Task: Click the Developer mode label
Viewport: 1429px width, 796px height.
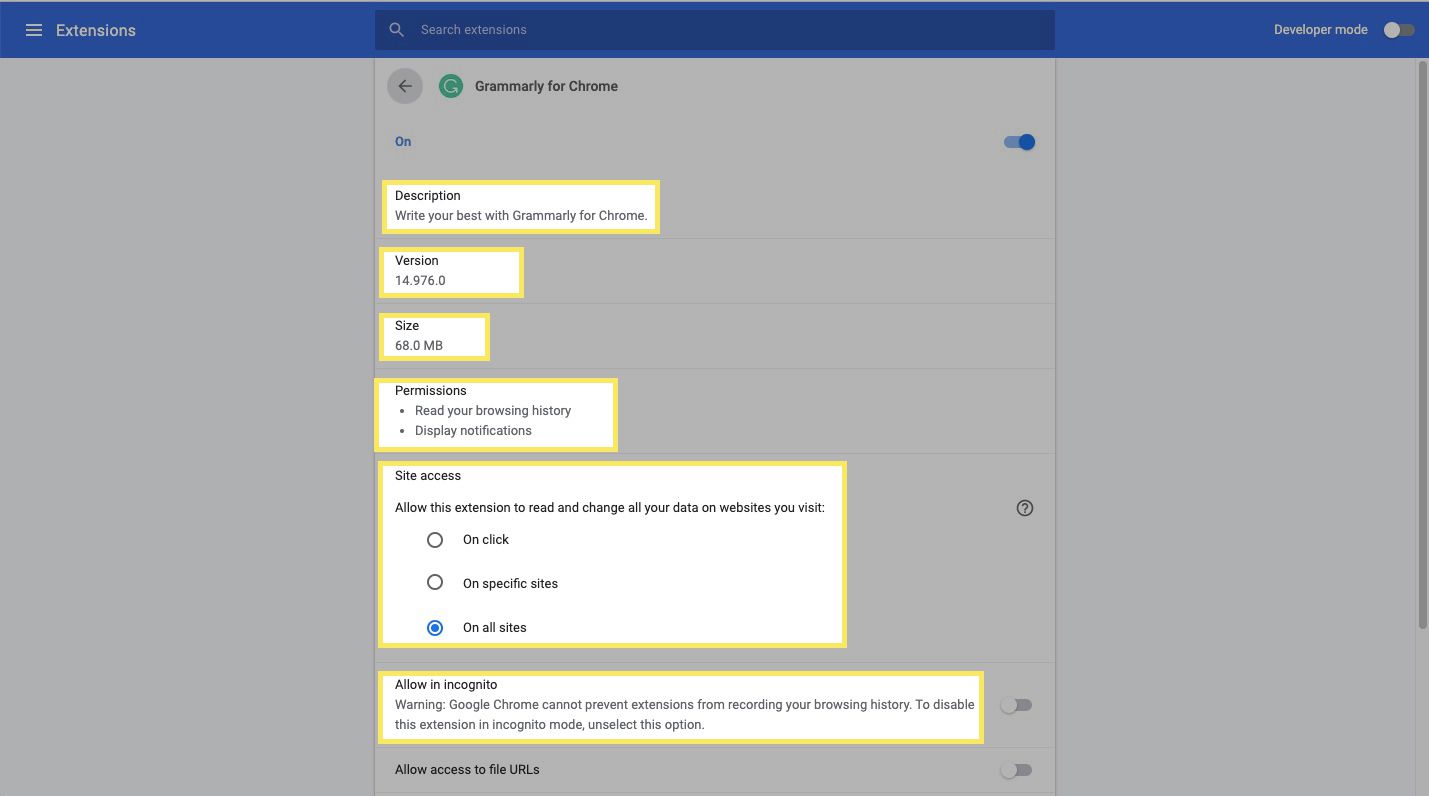Action: 1320,30
